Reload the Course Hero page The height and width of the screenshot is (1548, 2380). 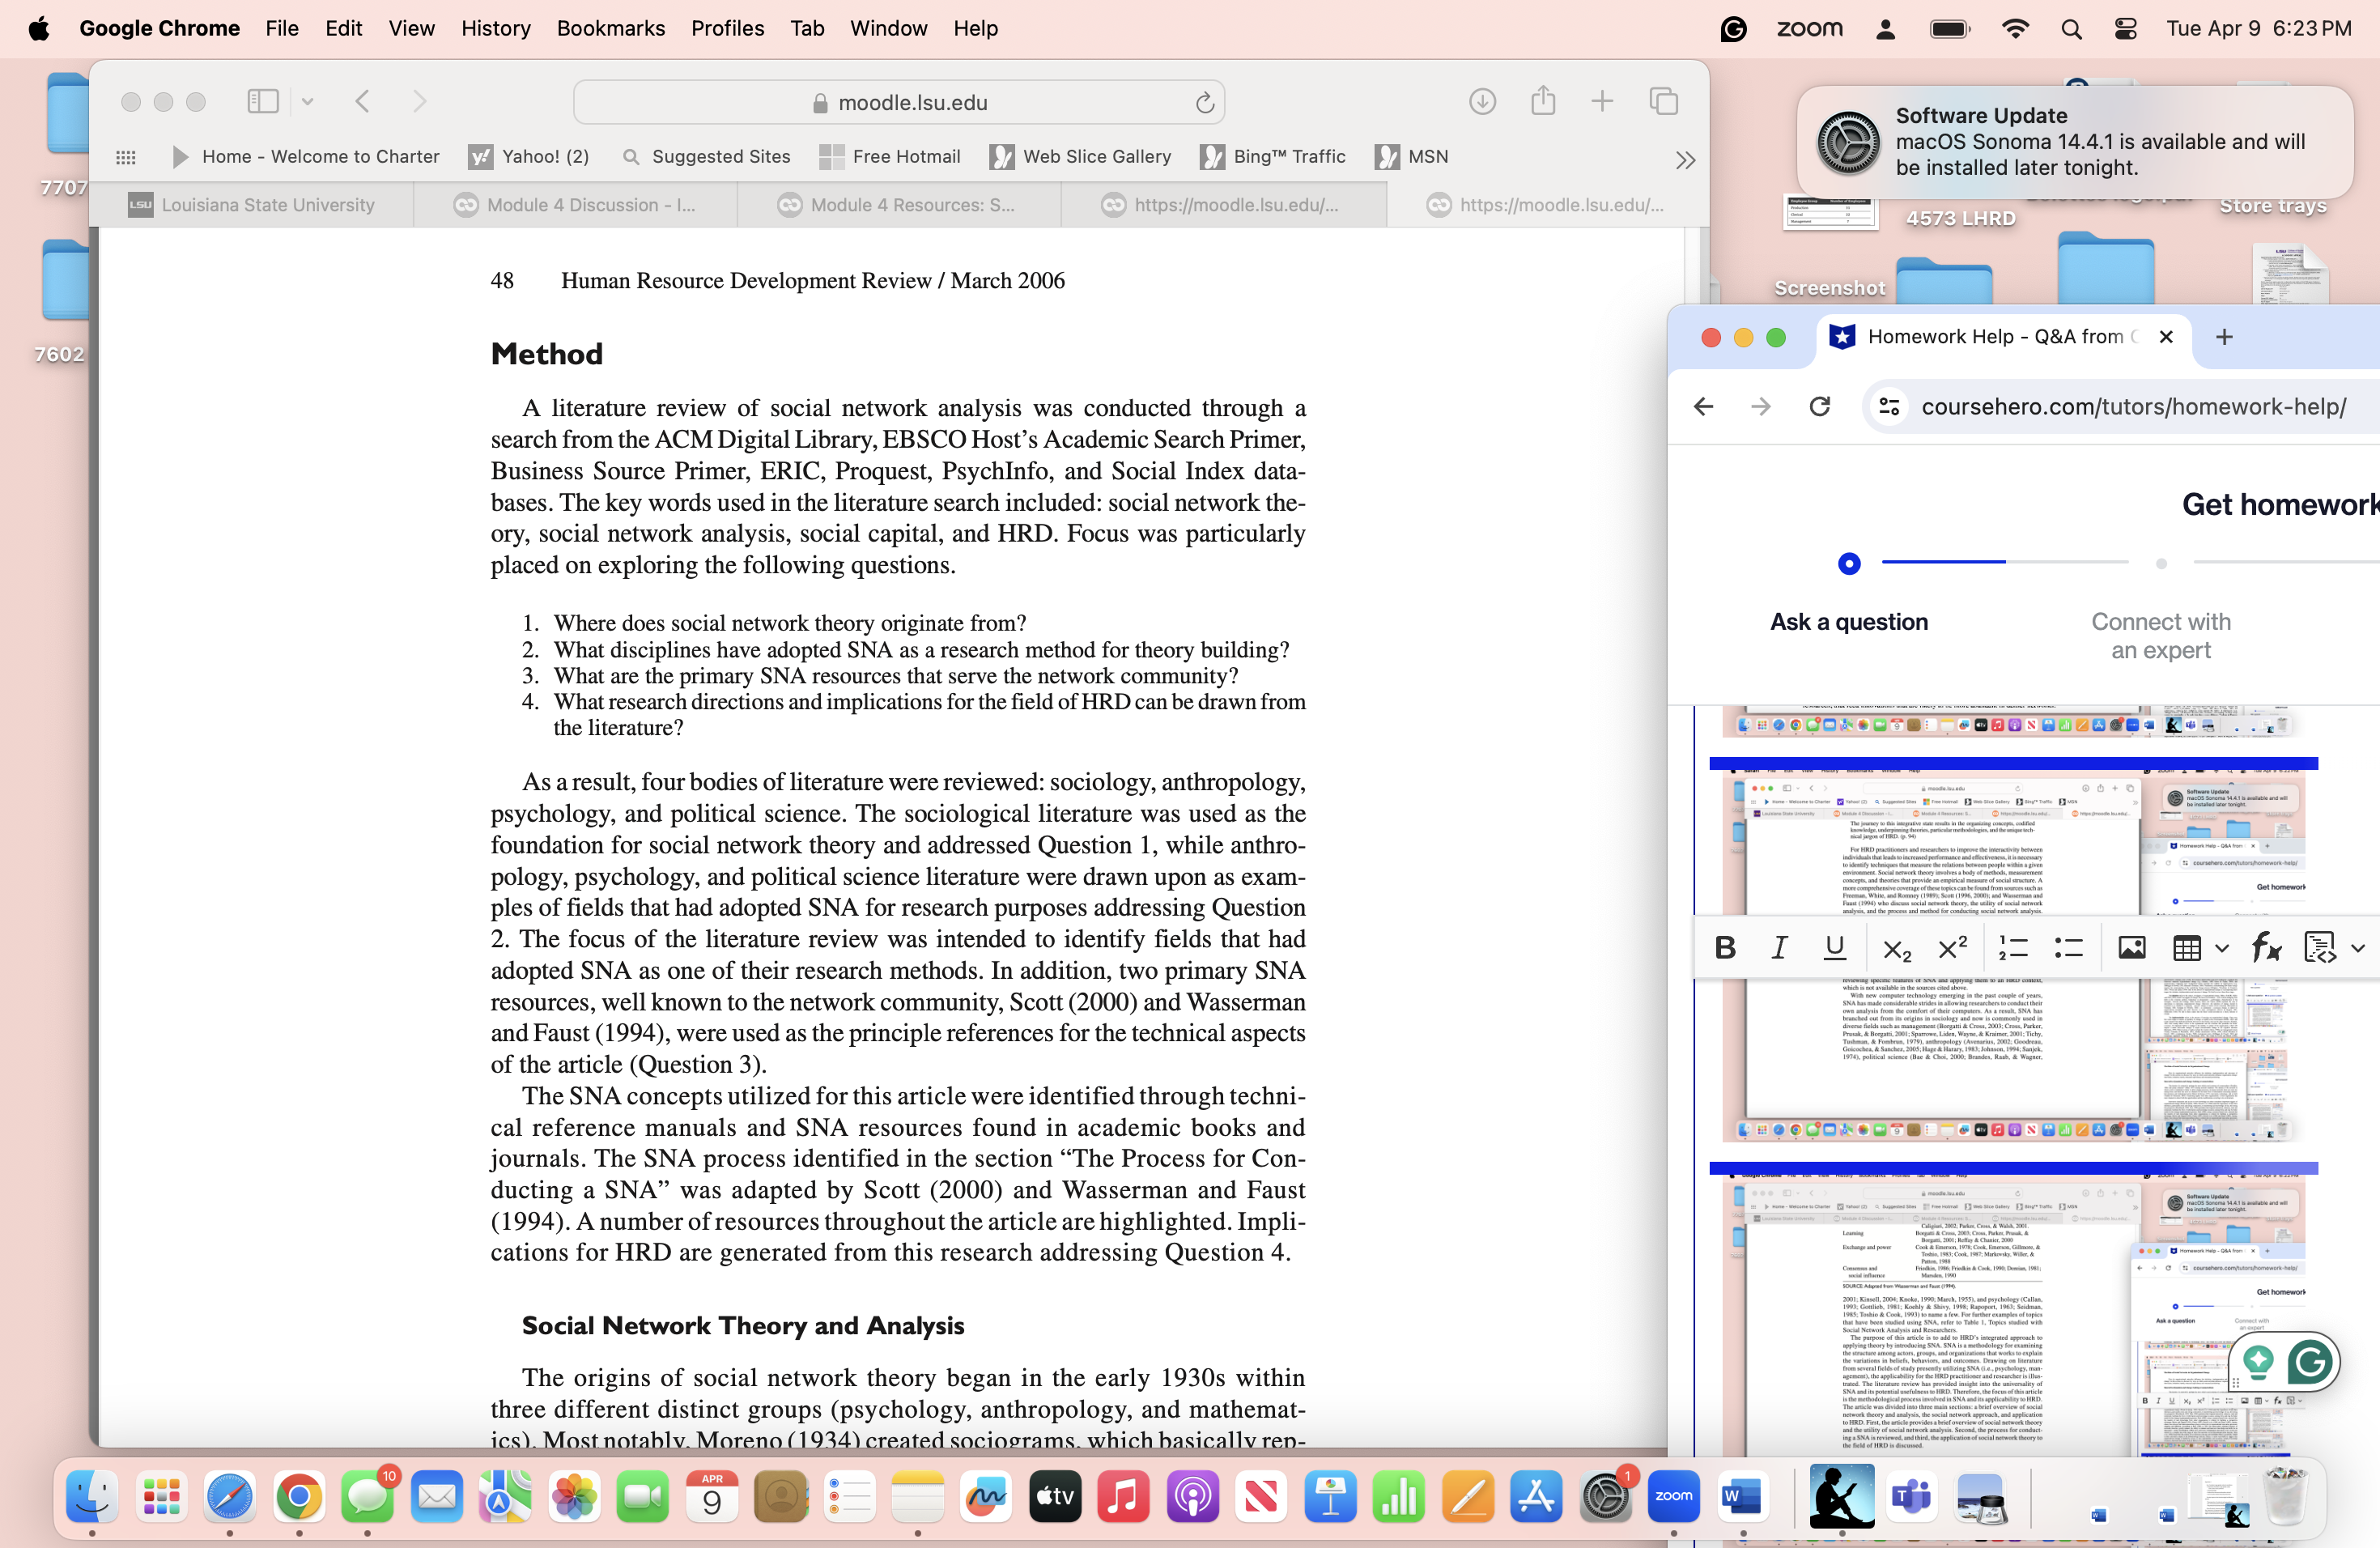(1820, 406)
